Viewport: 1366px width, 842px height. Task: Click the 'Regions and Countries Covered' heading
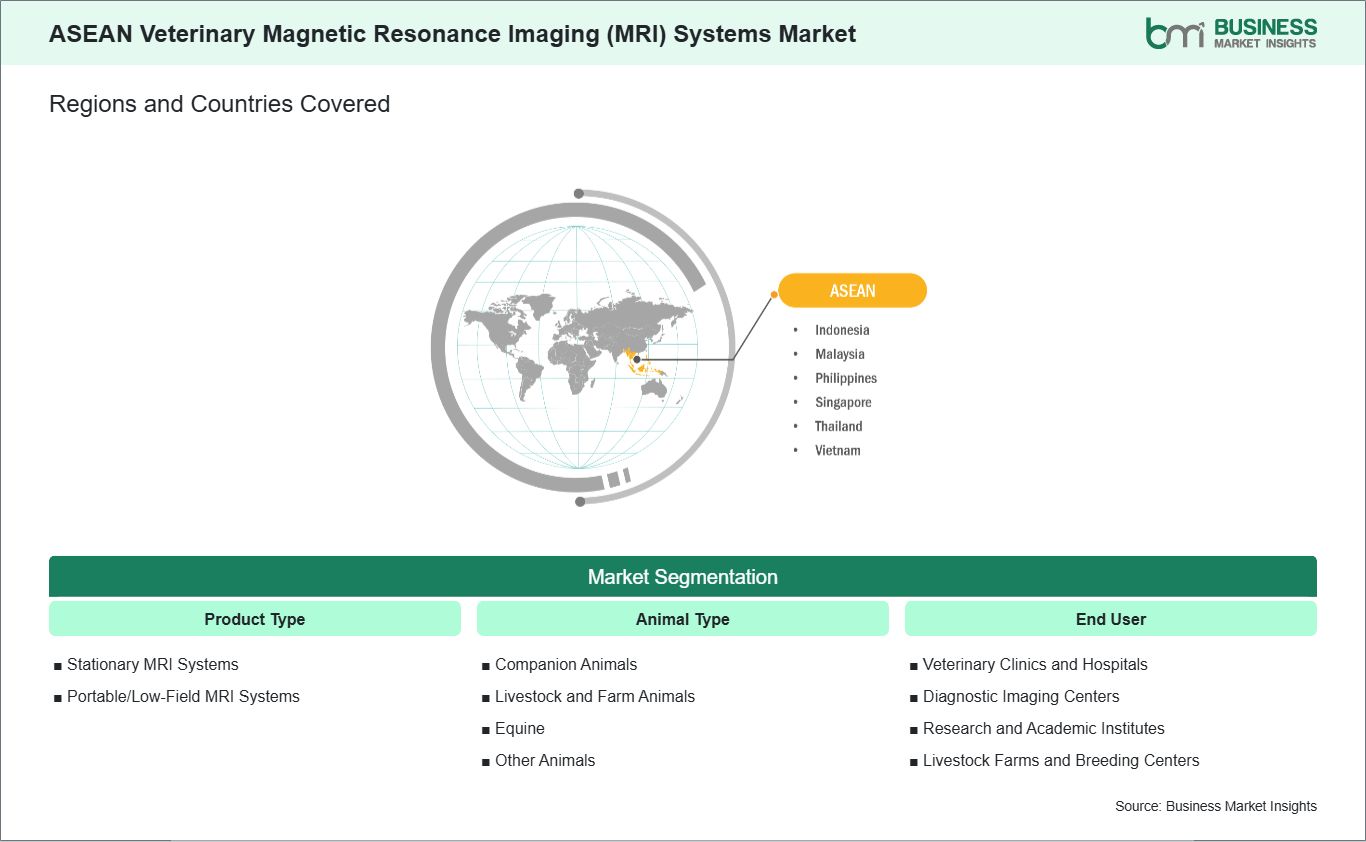point(219,104)
